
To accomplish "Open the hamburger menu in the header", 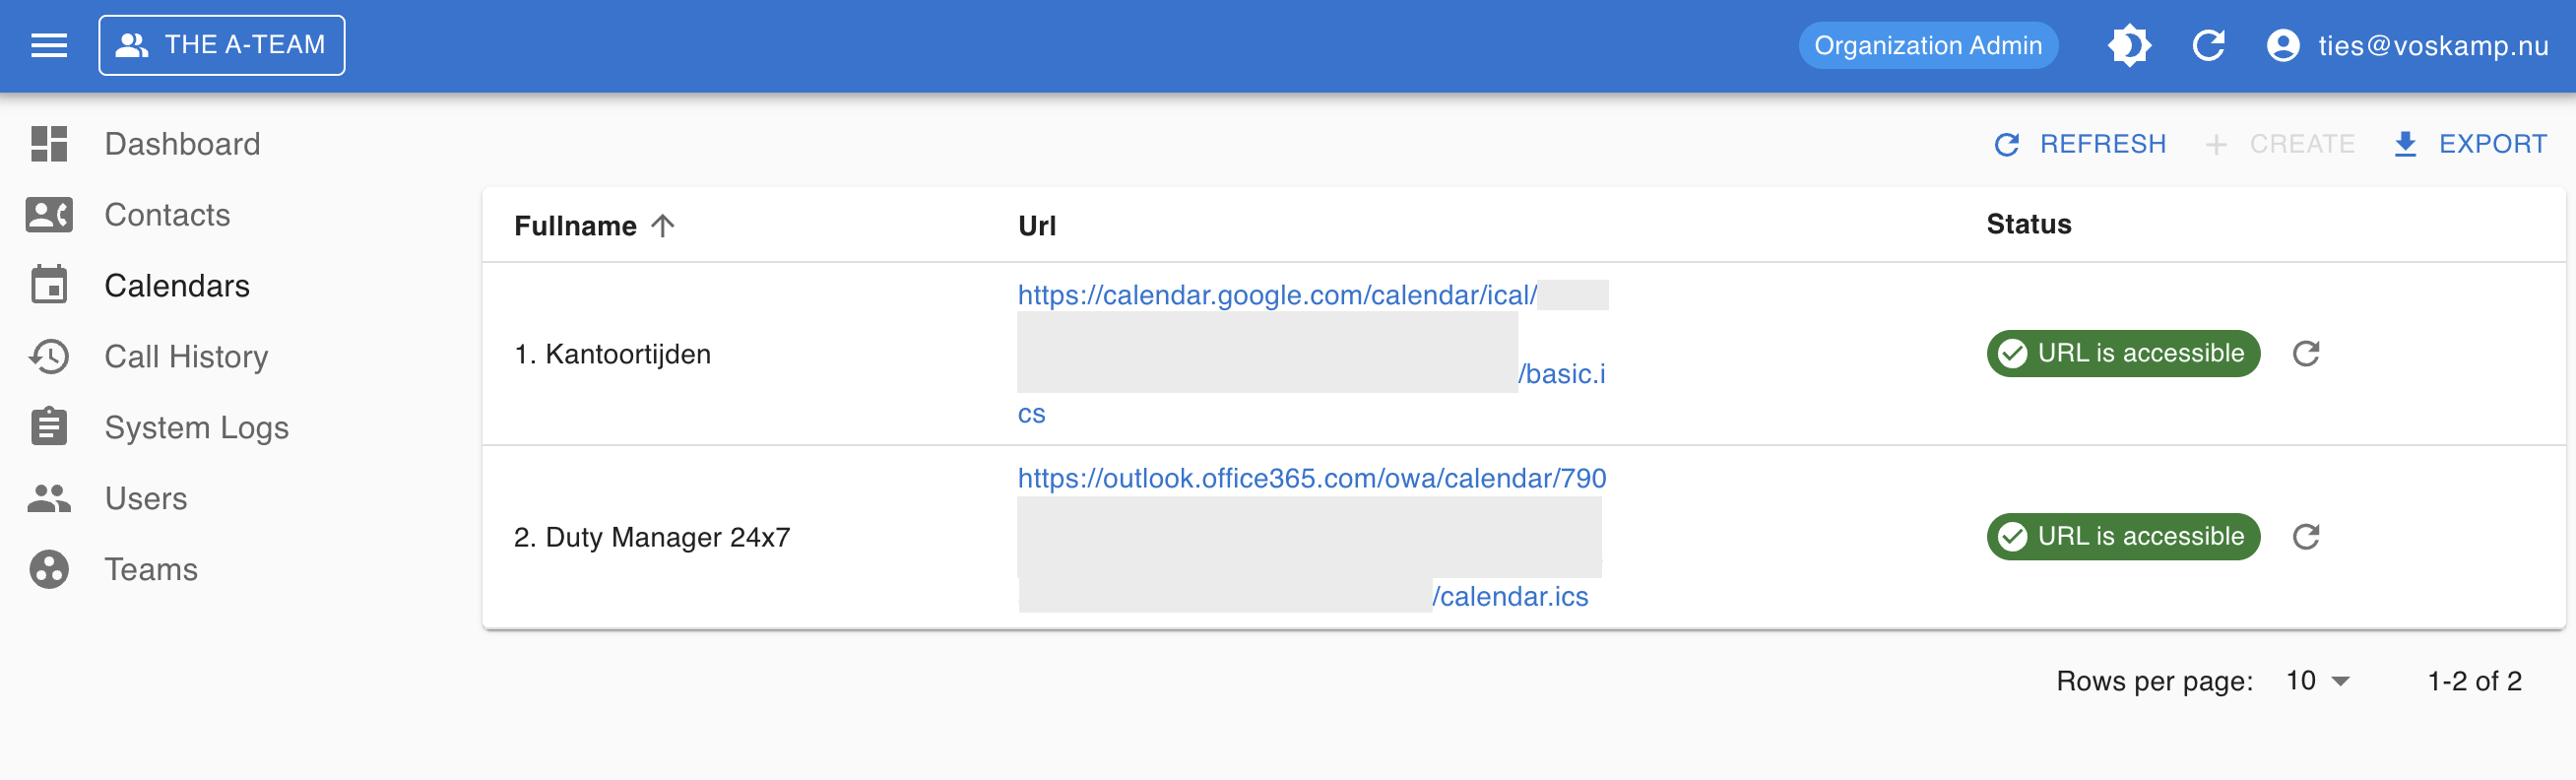I will pyautogui.click(x=49, y=45).
